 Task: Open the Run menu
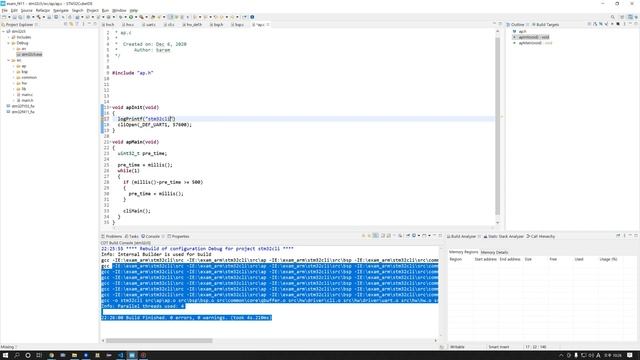tap(105, 10)
